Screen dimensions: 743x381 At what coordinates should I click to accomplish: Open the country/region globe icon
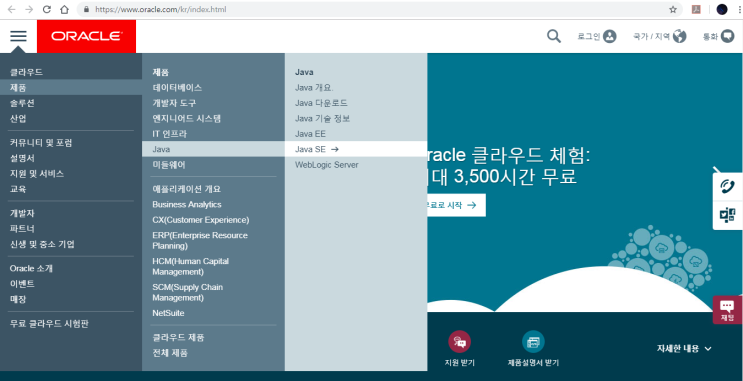point(680,36)
